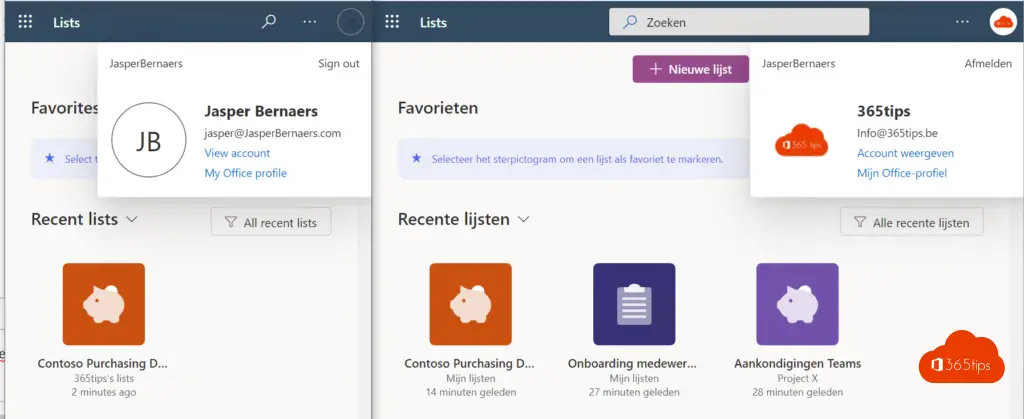Click Info@365tips.be email text
Viewport: 1024px width, 419px height.
pos(897,133)
